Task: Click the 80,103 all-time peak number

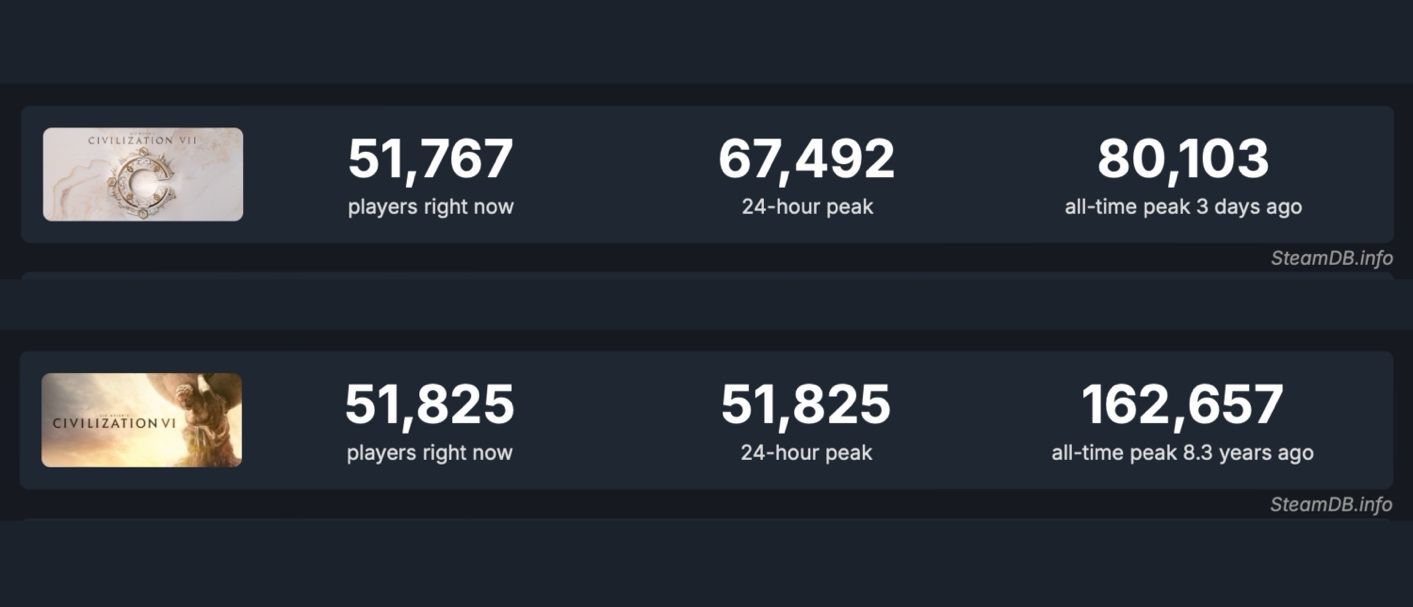Action: click(x=1183, y=160)
